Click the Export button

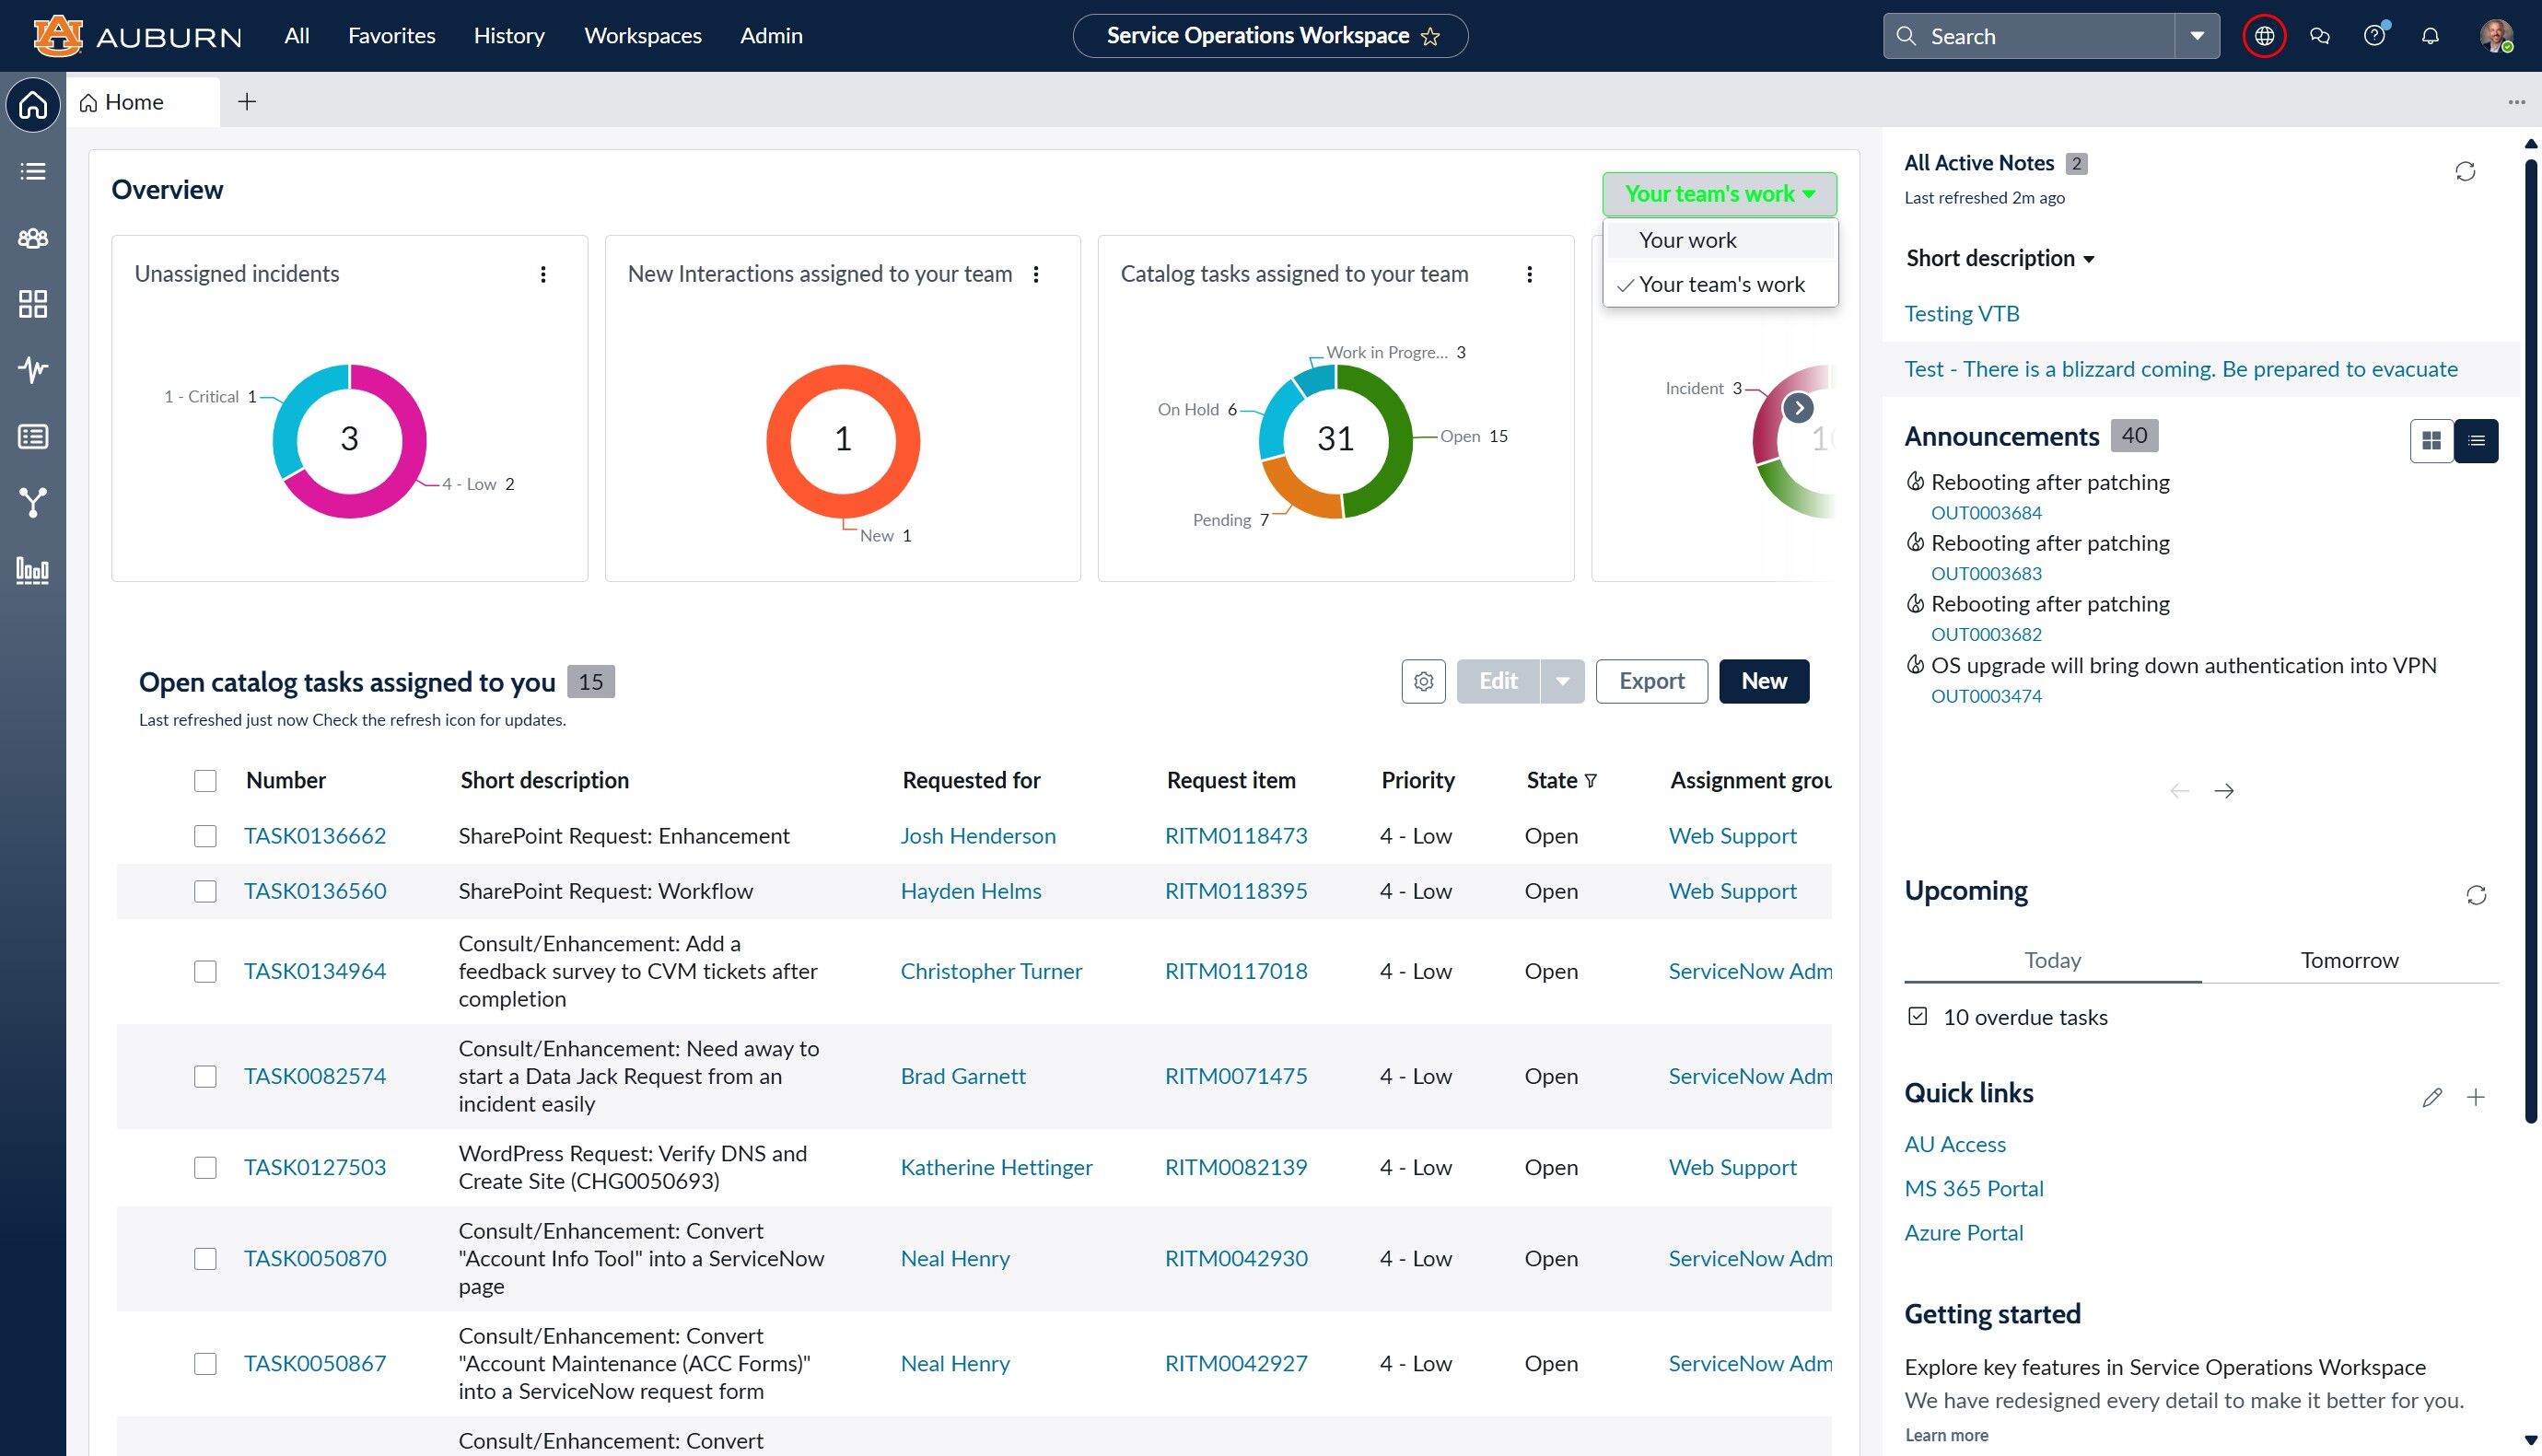click(x=1651, y=681)
